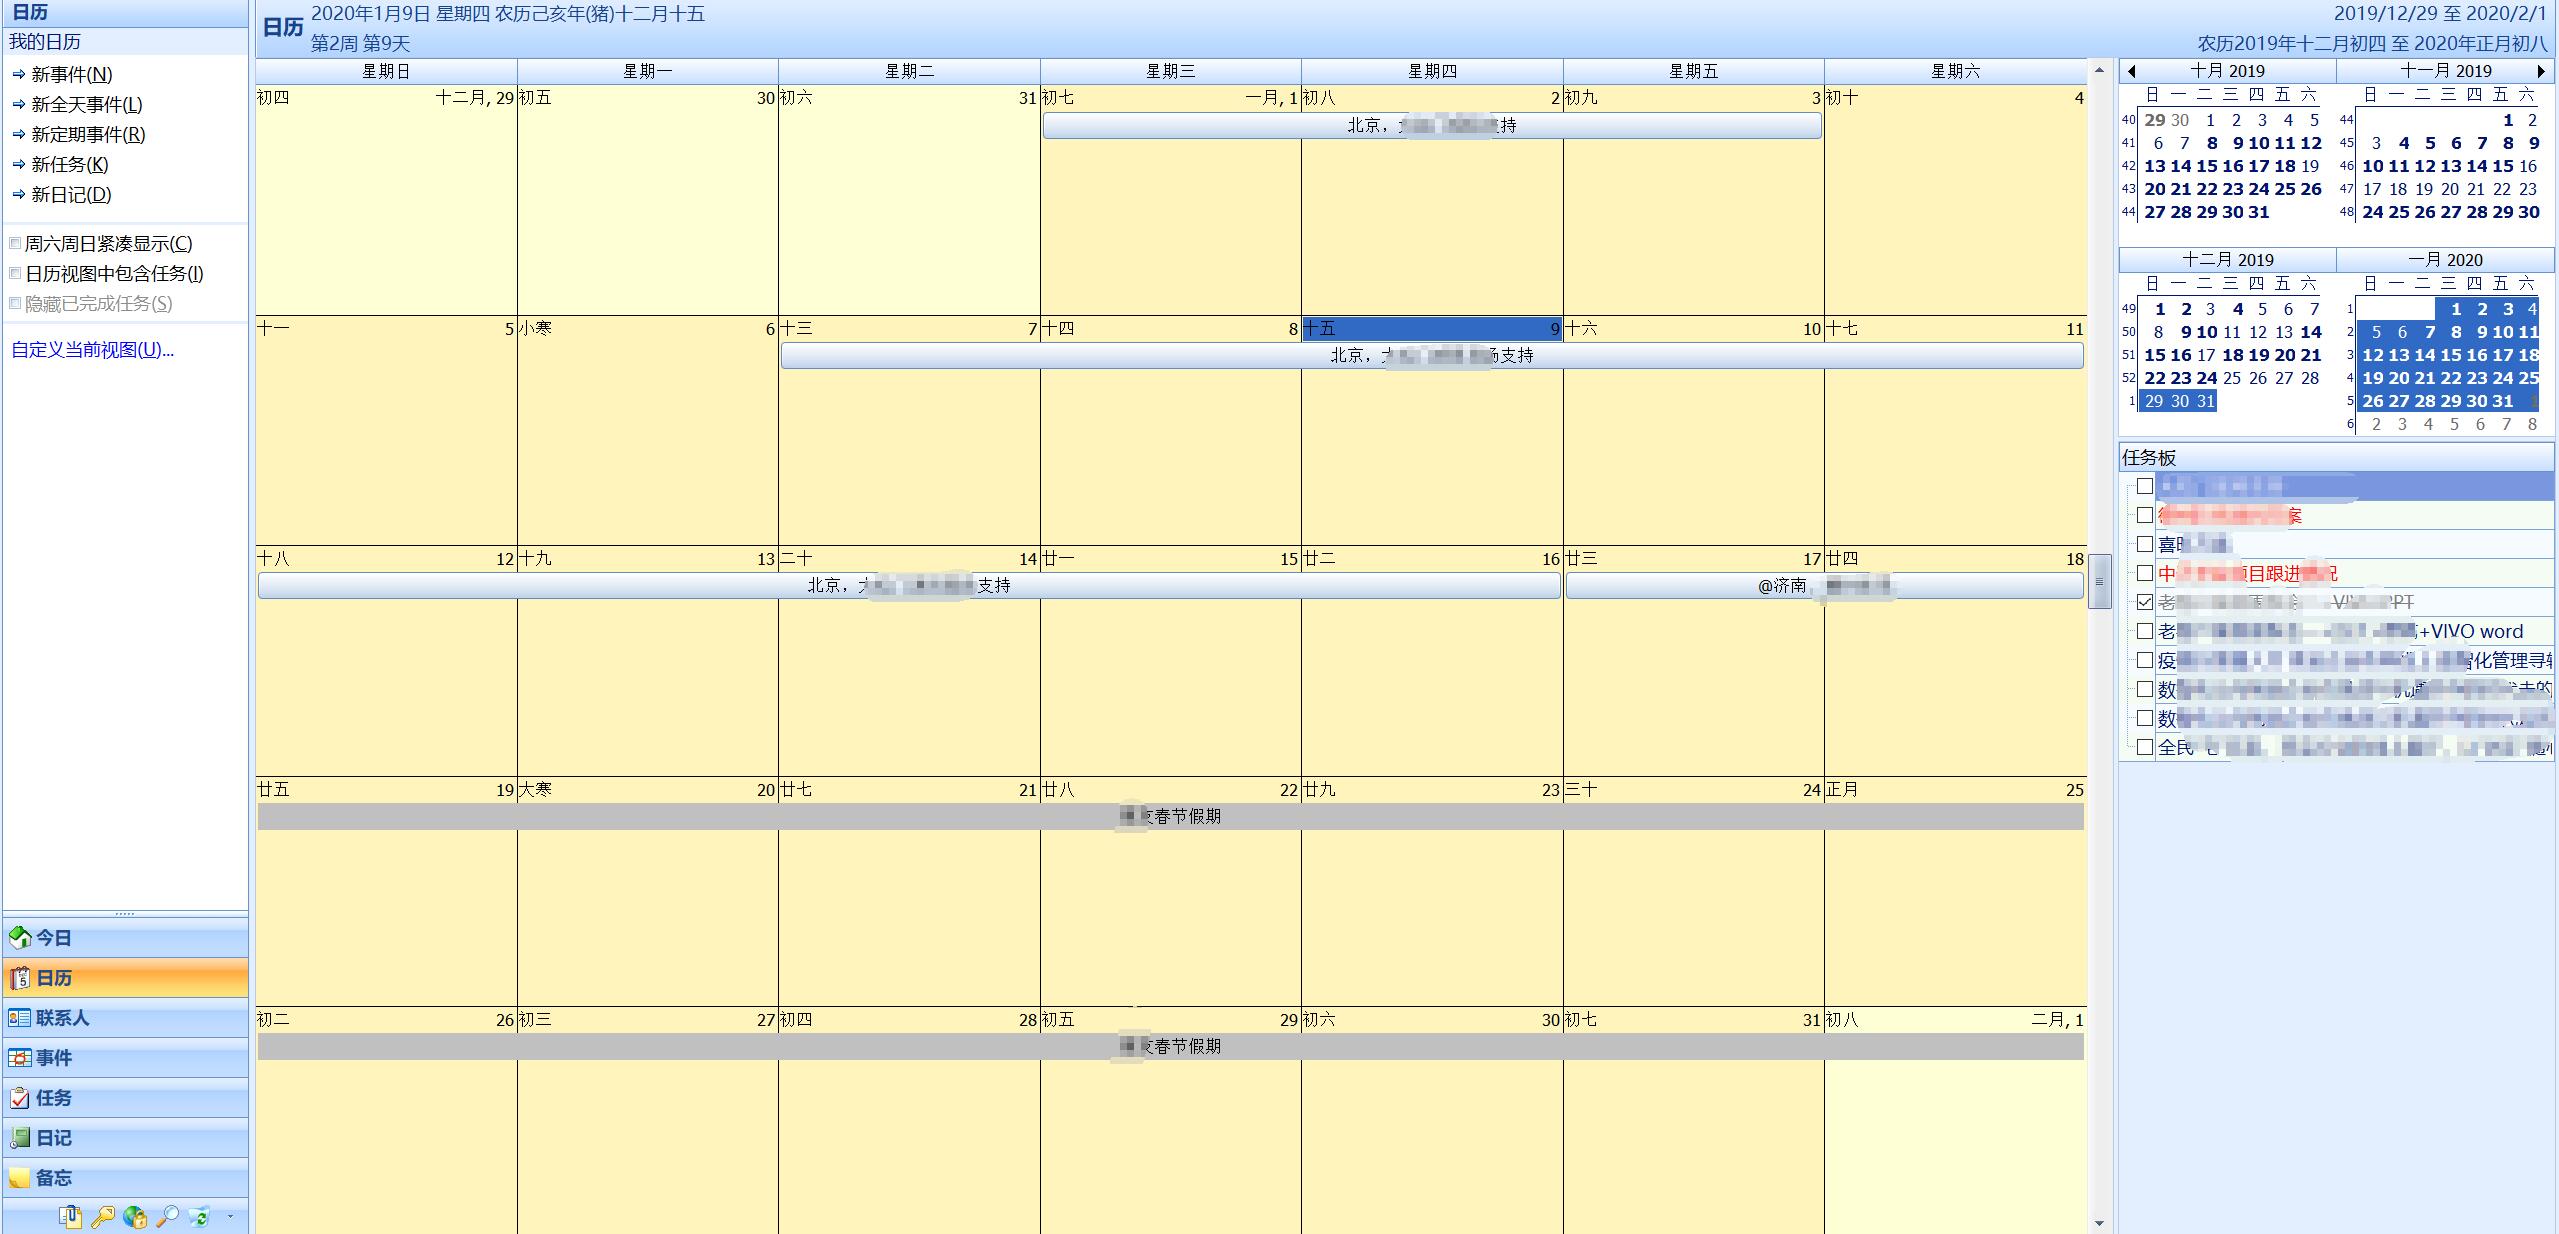Screen dimensions: 2559x1234
Task: Open the 备忘 notes section
Action: [x=54, y=1178]
